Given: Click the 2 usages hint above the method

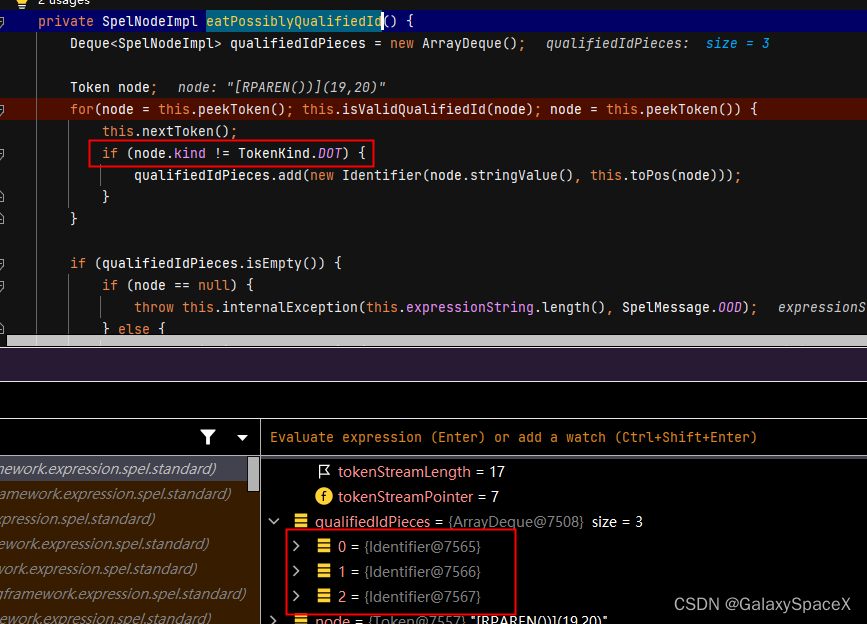Looking at the screenshot, I should coord(62,1).
